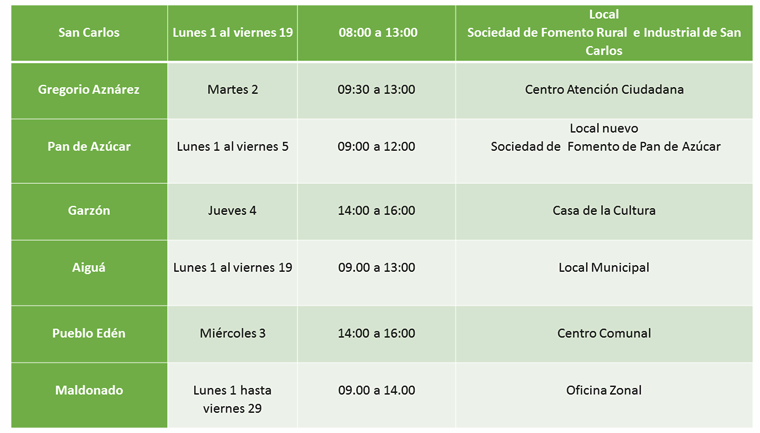Select the Oficina Zonal location cell
760x433 pixels.
(604, 391)
